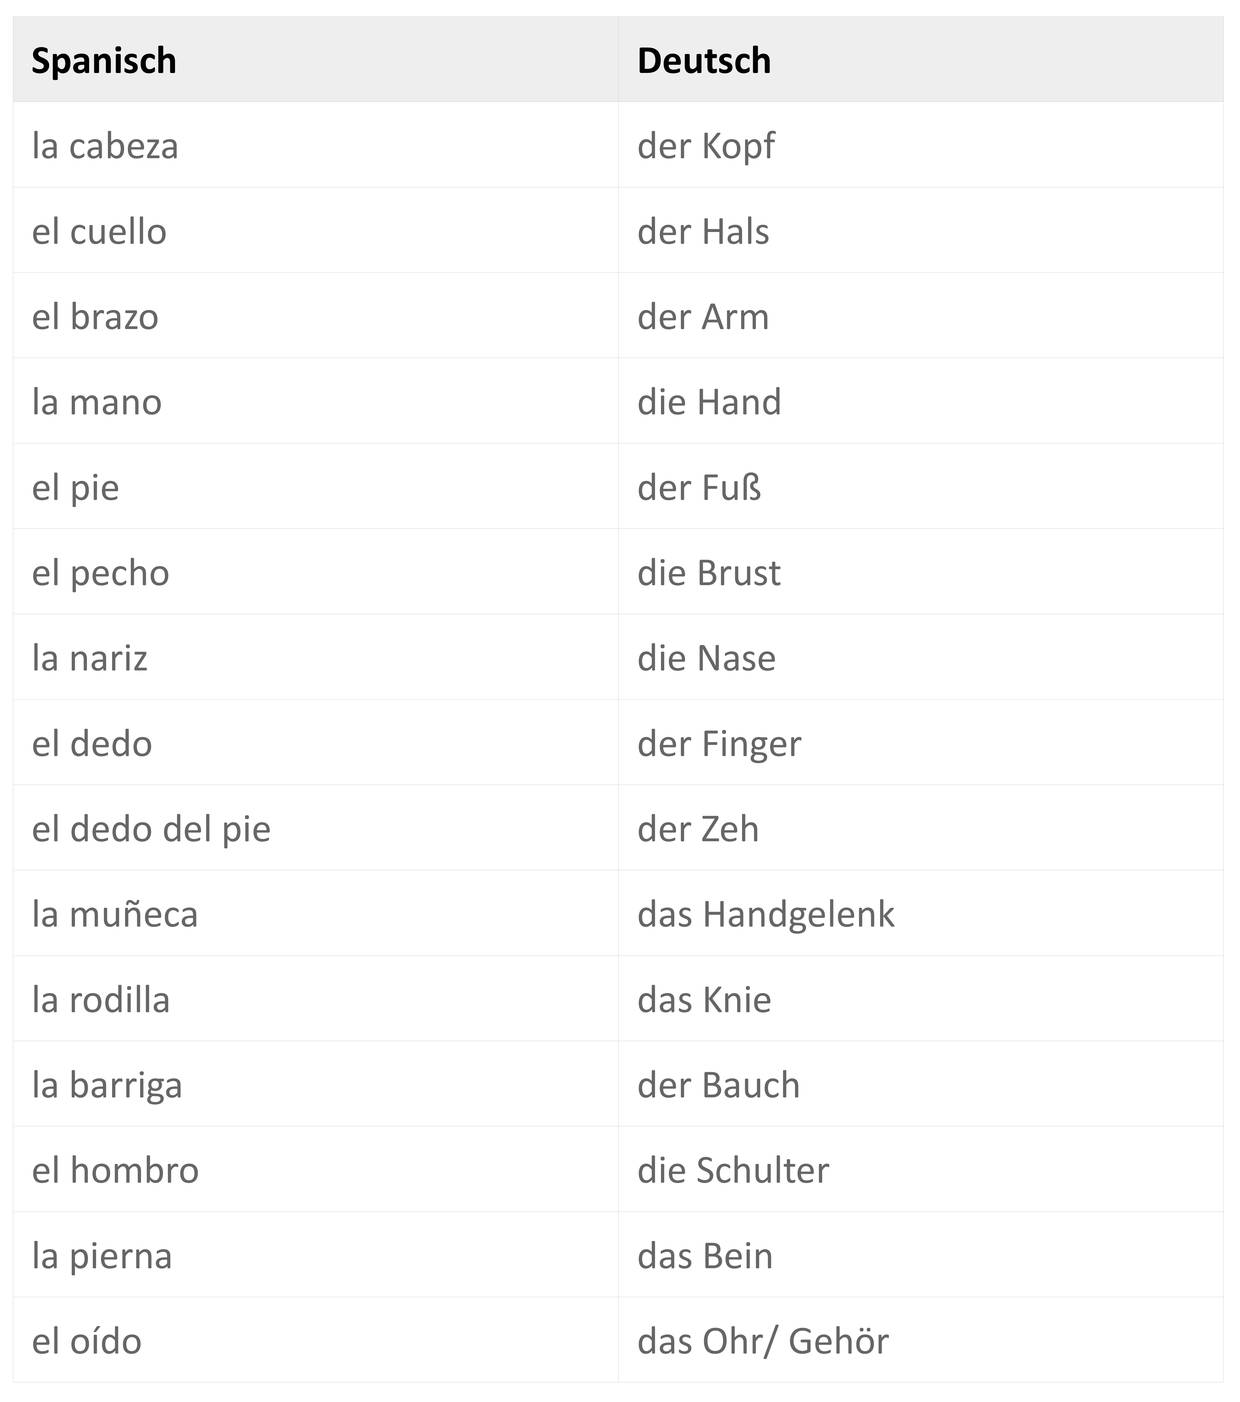This screenshot has width=1240, height=1402.
Task: Select the 'la mano' cell
Action: tap(97, 402)
